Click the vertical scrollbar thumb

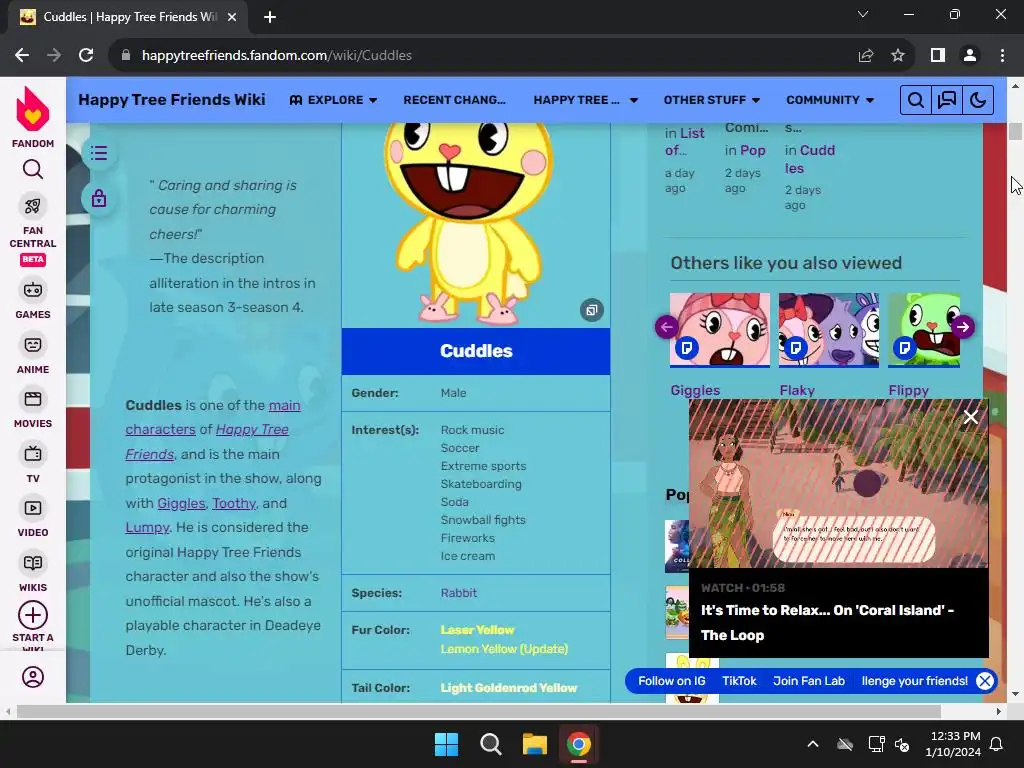coord(1016,131)
